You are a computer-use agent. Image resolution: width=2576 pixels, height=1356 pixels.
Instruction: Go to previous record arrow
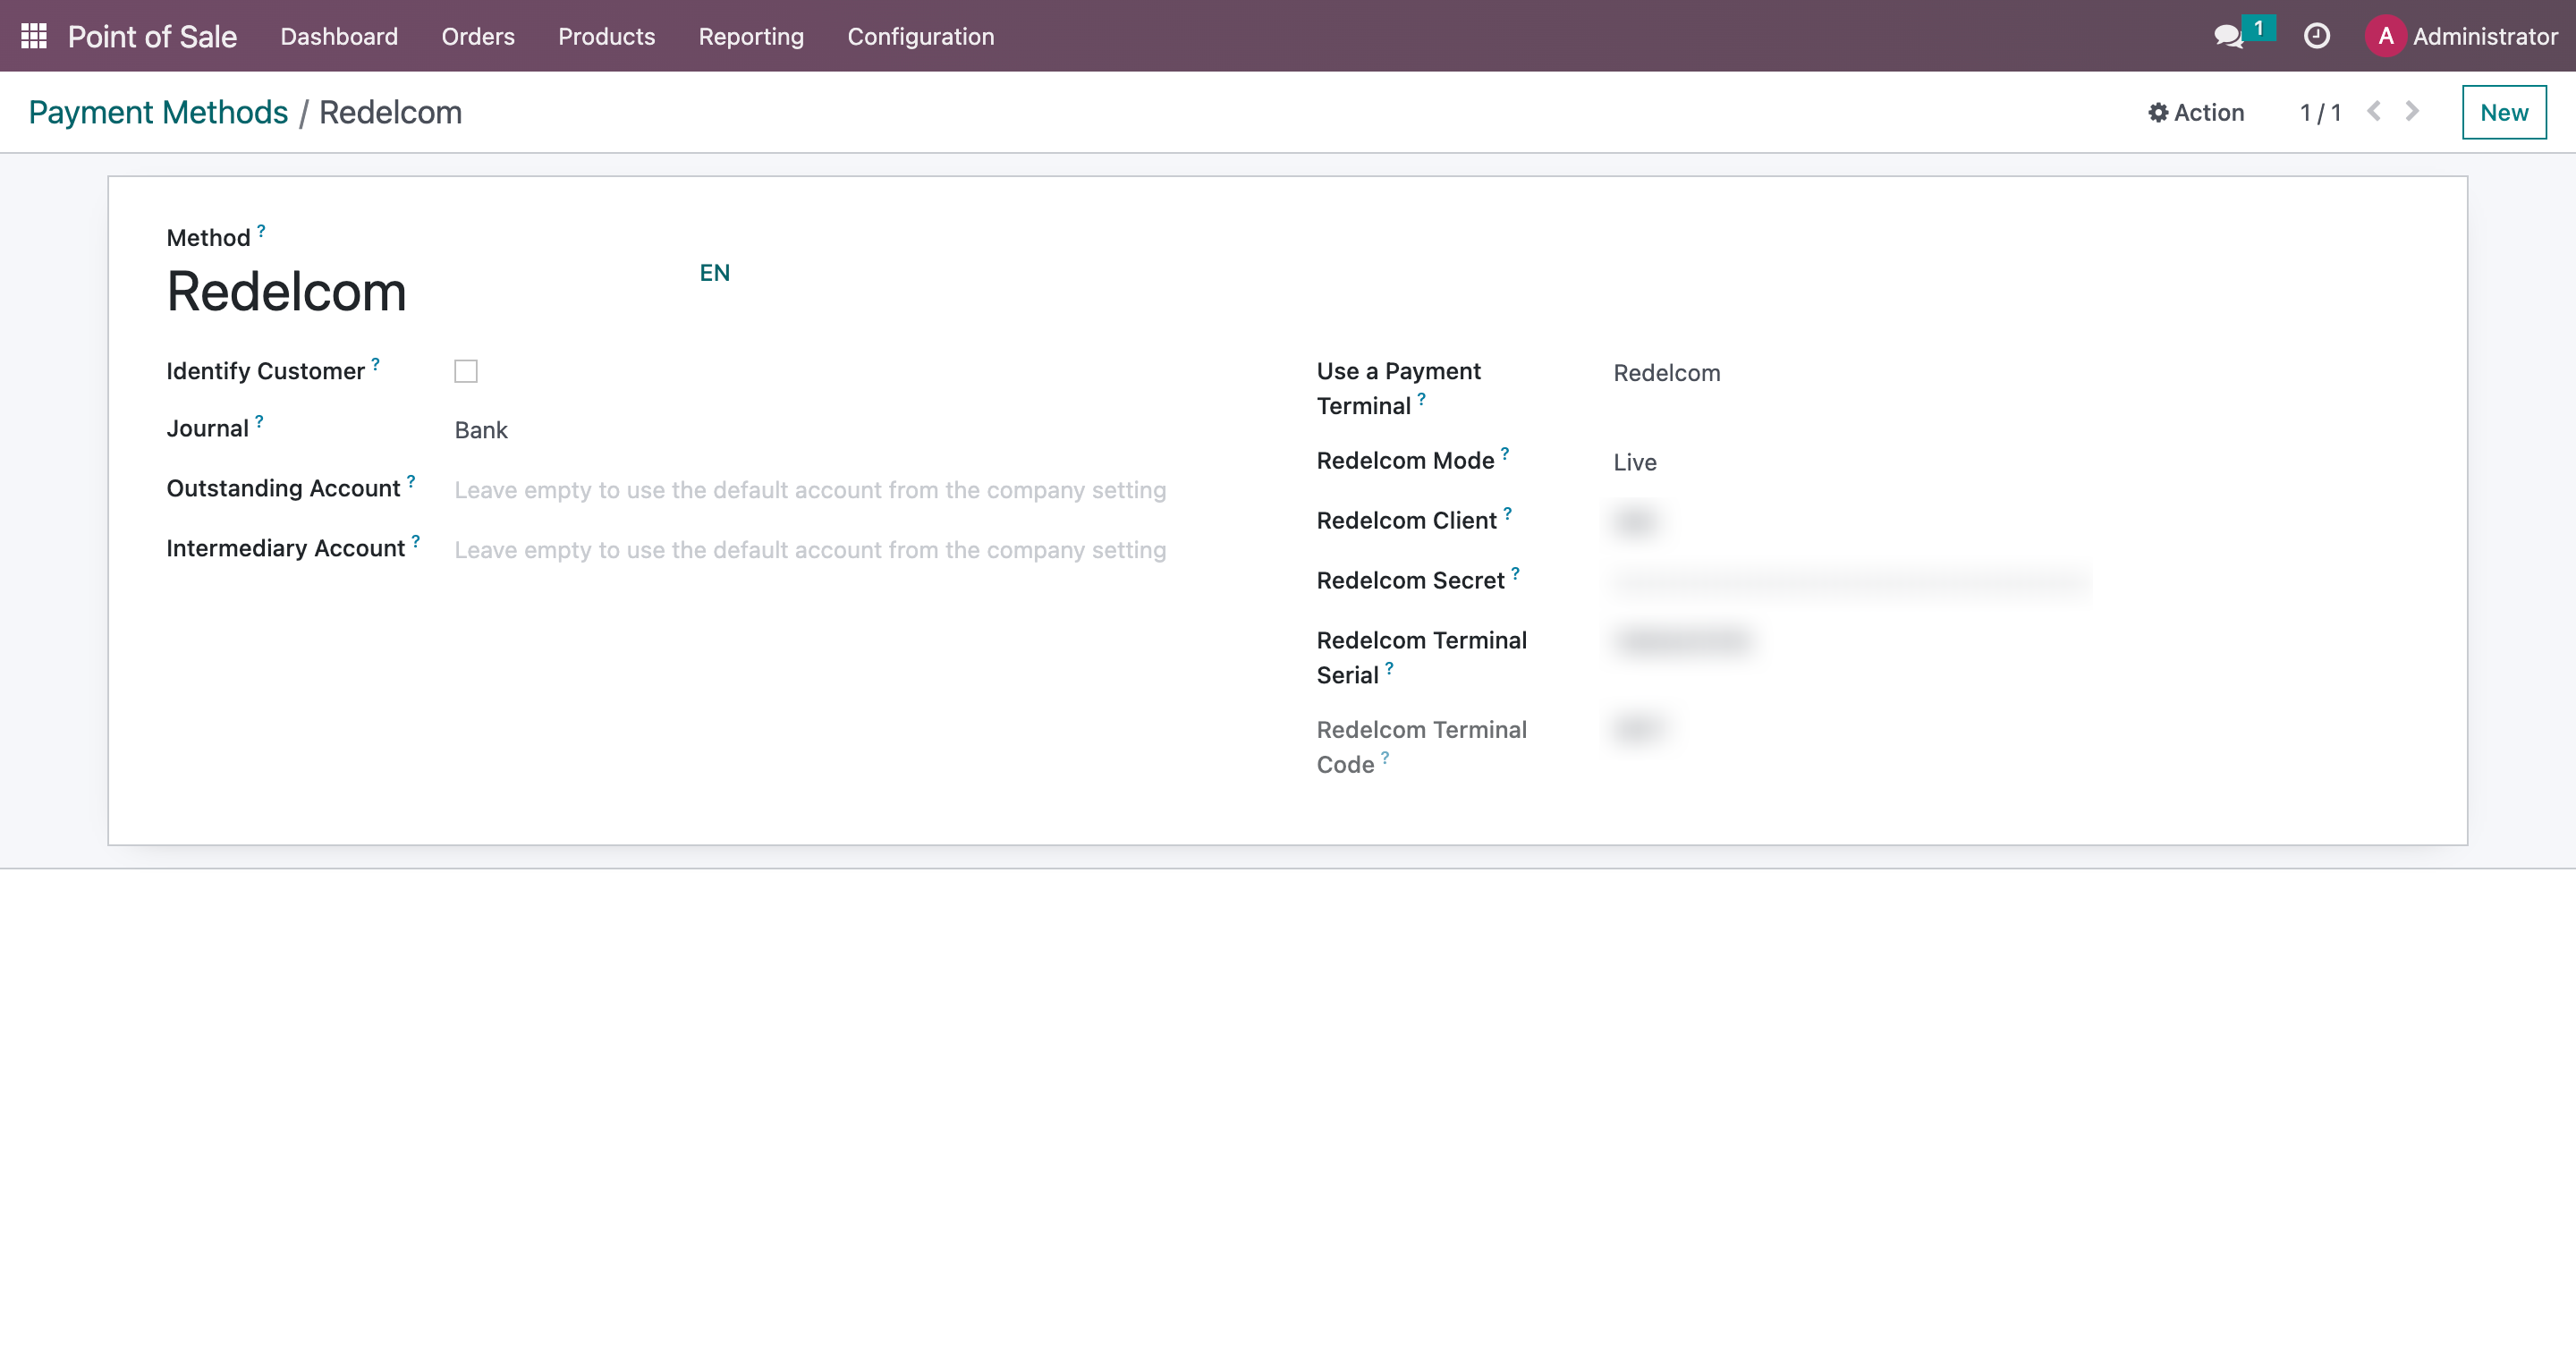2374,111
